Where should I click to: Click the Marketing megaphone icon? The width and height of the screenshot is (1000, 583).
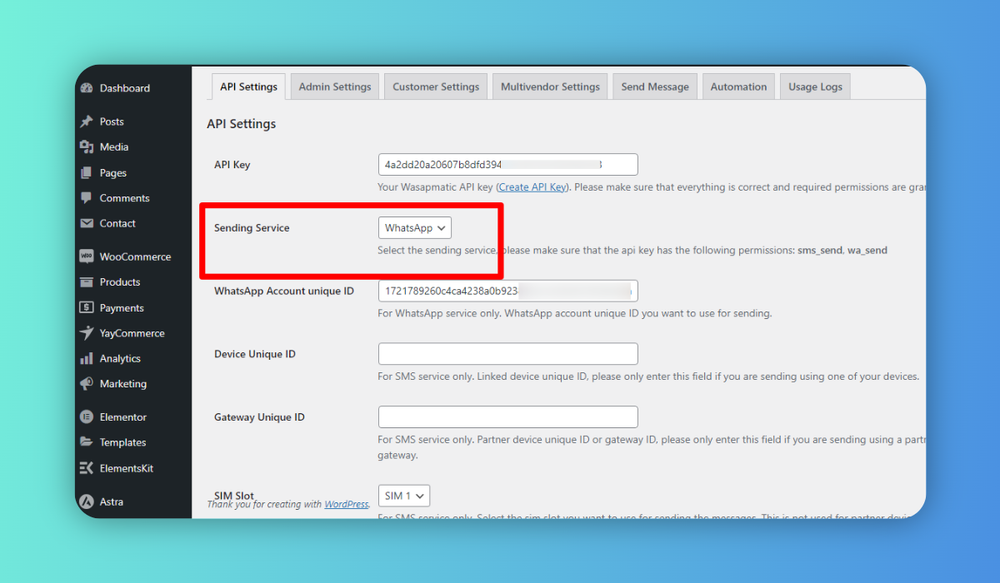tap(87, 383)
